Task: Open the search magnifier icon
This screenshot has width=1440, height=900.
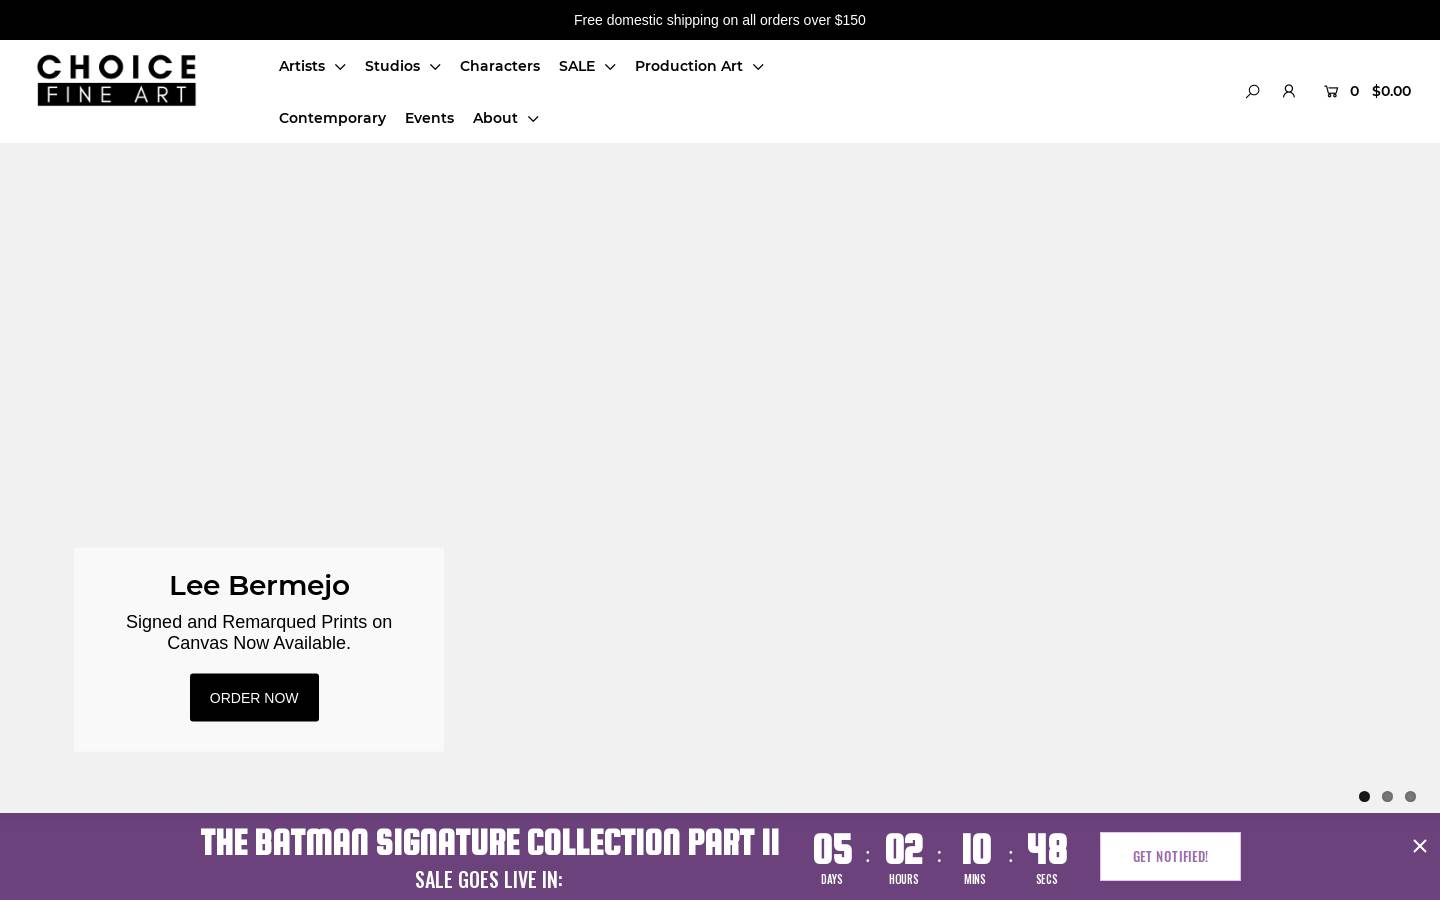Action: 1252,91
